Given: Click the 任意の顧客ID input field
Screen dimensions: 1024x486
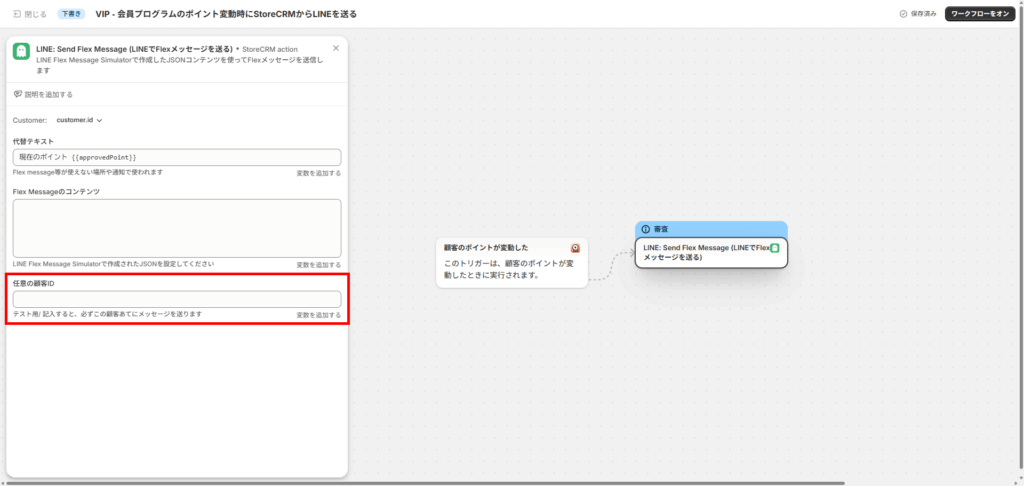Looking at the screenshot, I should 177,299.
